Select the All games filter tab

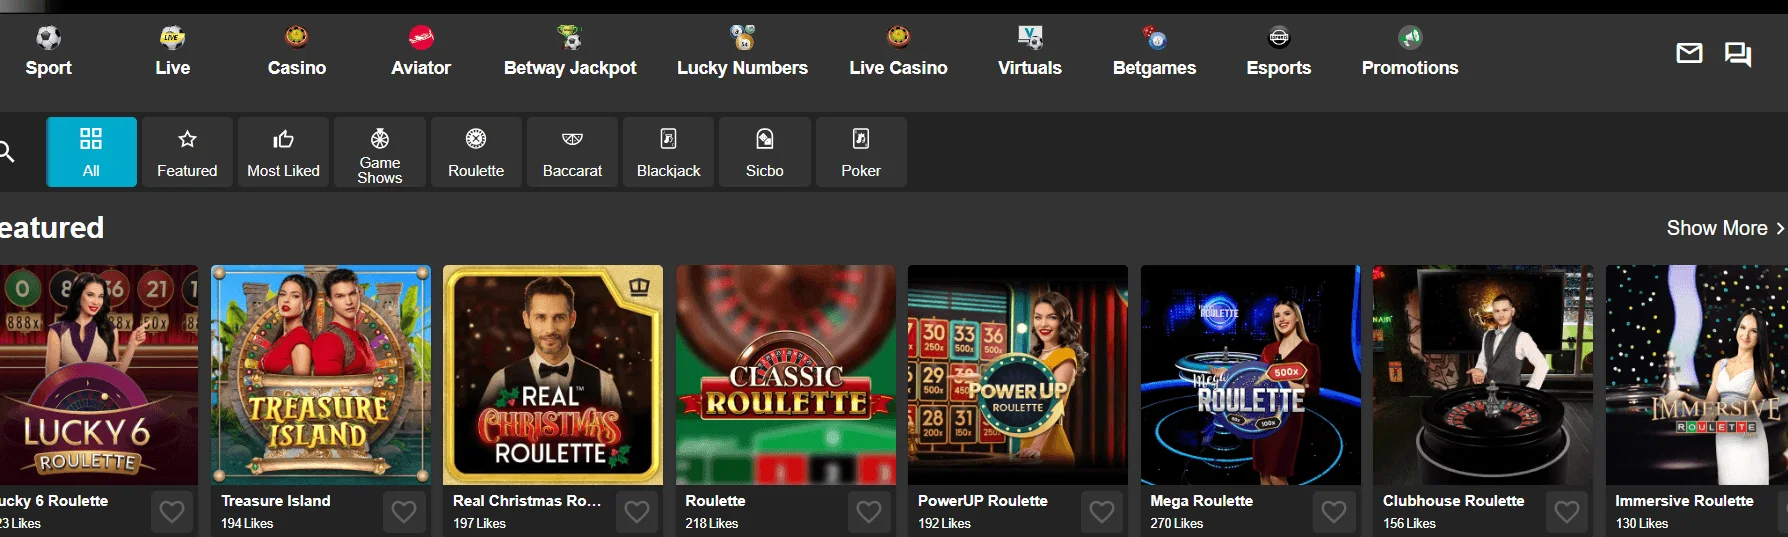91,152
